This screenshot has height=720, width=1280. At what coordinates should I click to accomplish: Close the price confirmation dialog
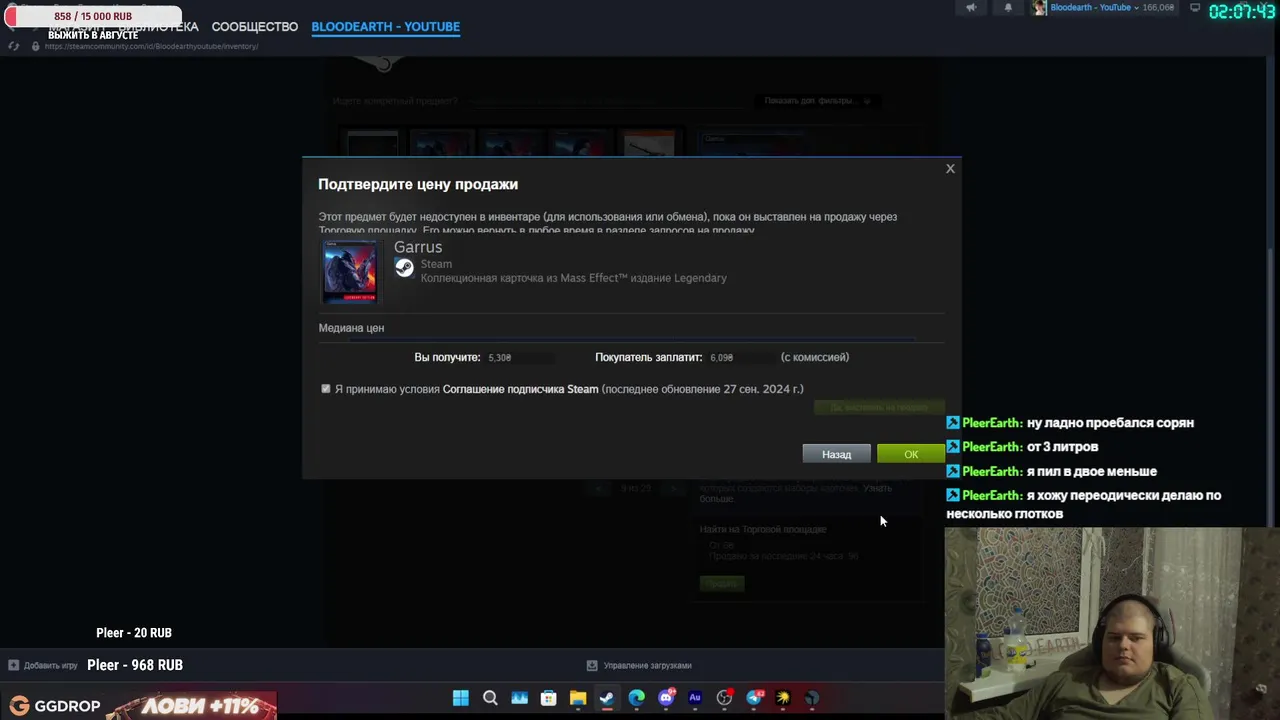950,169
